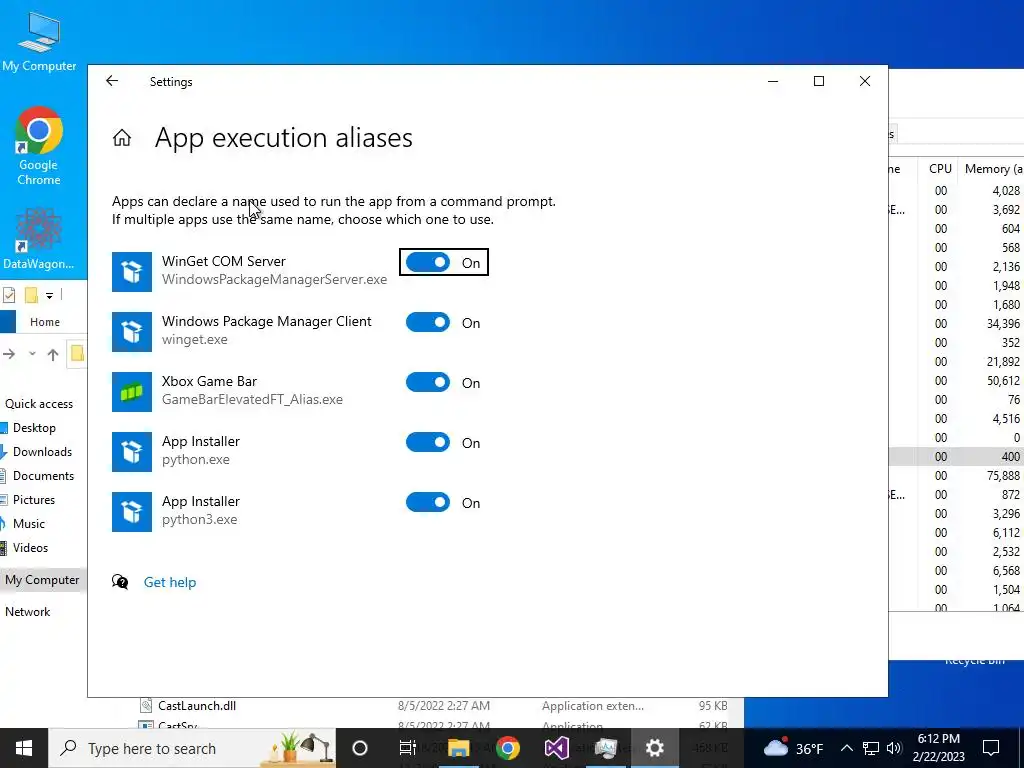Click Get help link
1024x768 pixels.
pos(170,582)
